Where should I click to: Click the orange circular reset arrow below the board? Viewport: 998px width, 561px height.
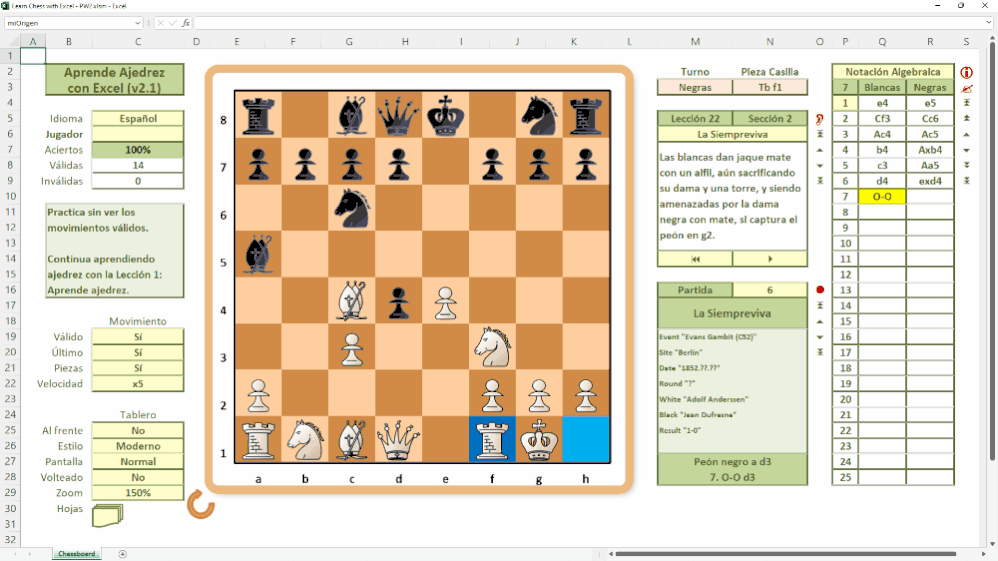coord(200,505)
